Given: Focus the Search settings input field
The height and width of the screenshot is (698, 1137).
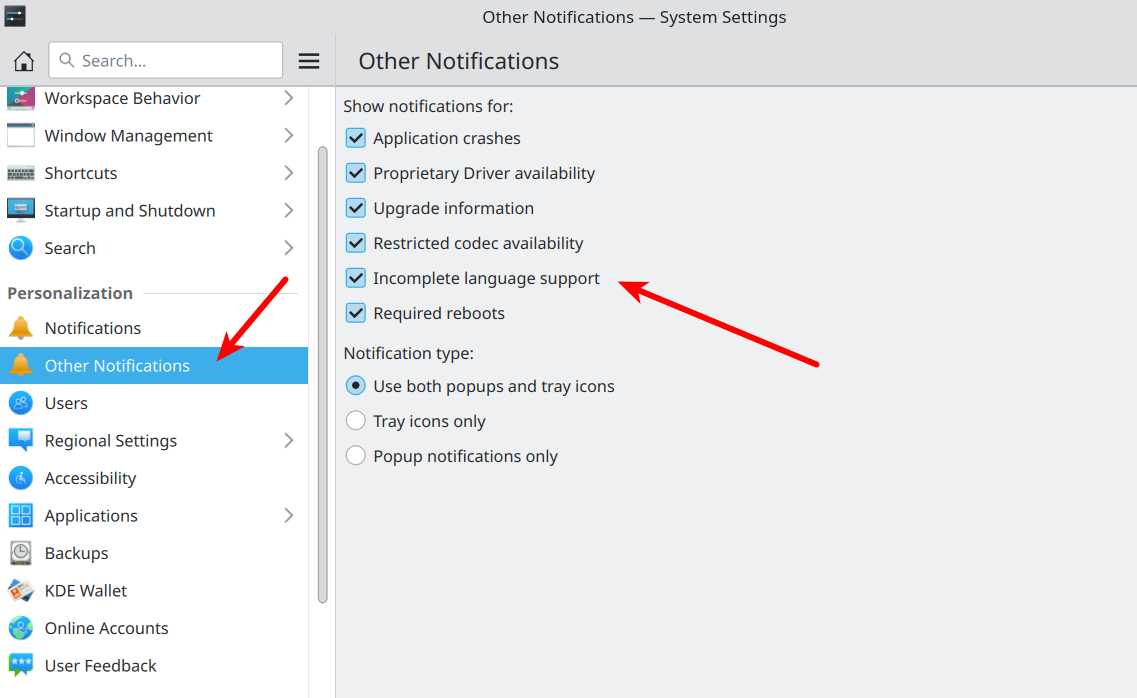Looking at the screenshot, I should [165, 60].
